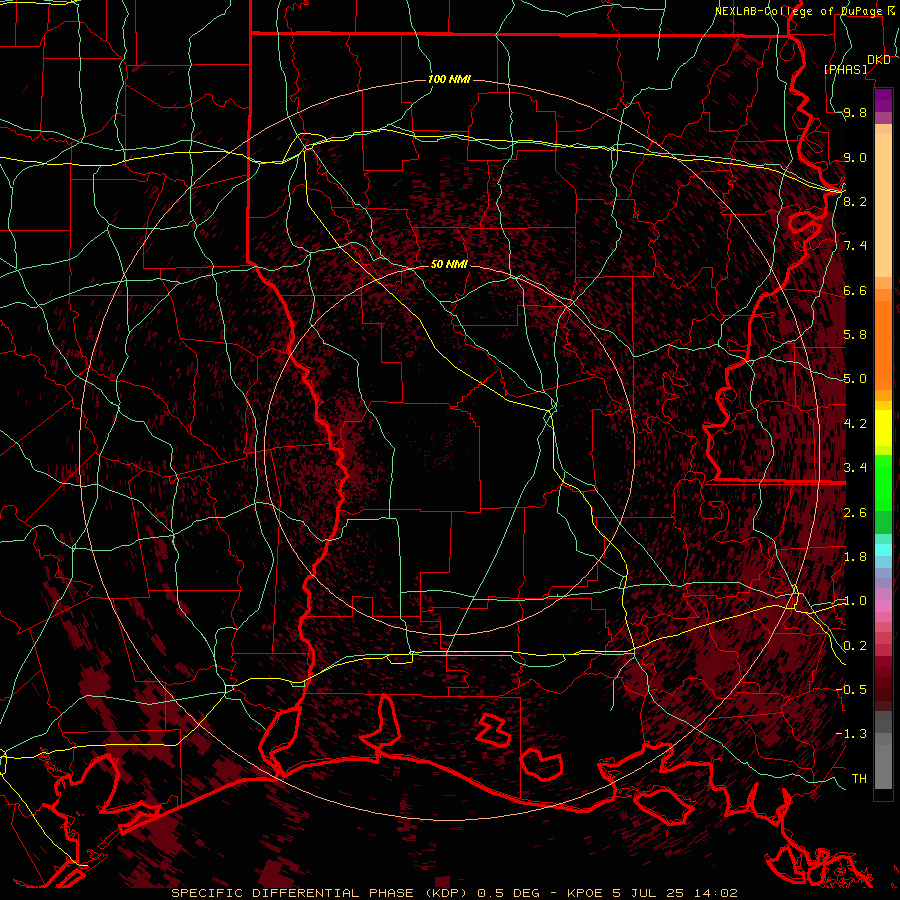900x900 pixels.
Task: Click the -1.3 legend value
Action: 851,734
